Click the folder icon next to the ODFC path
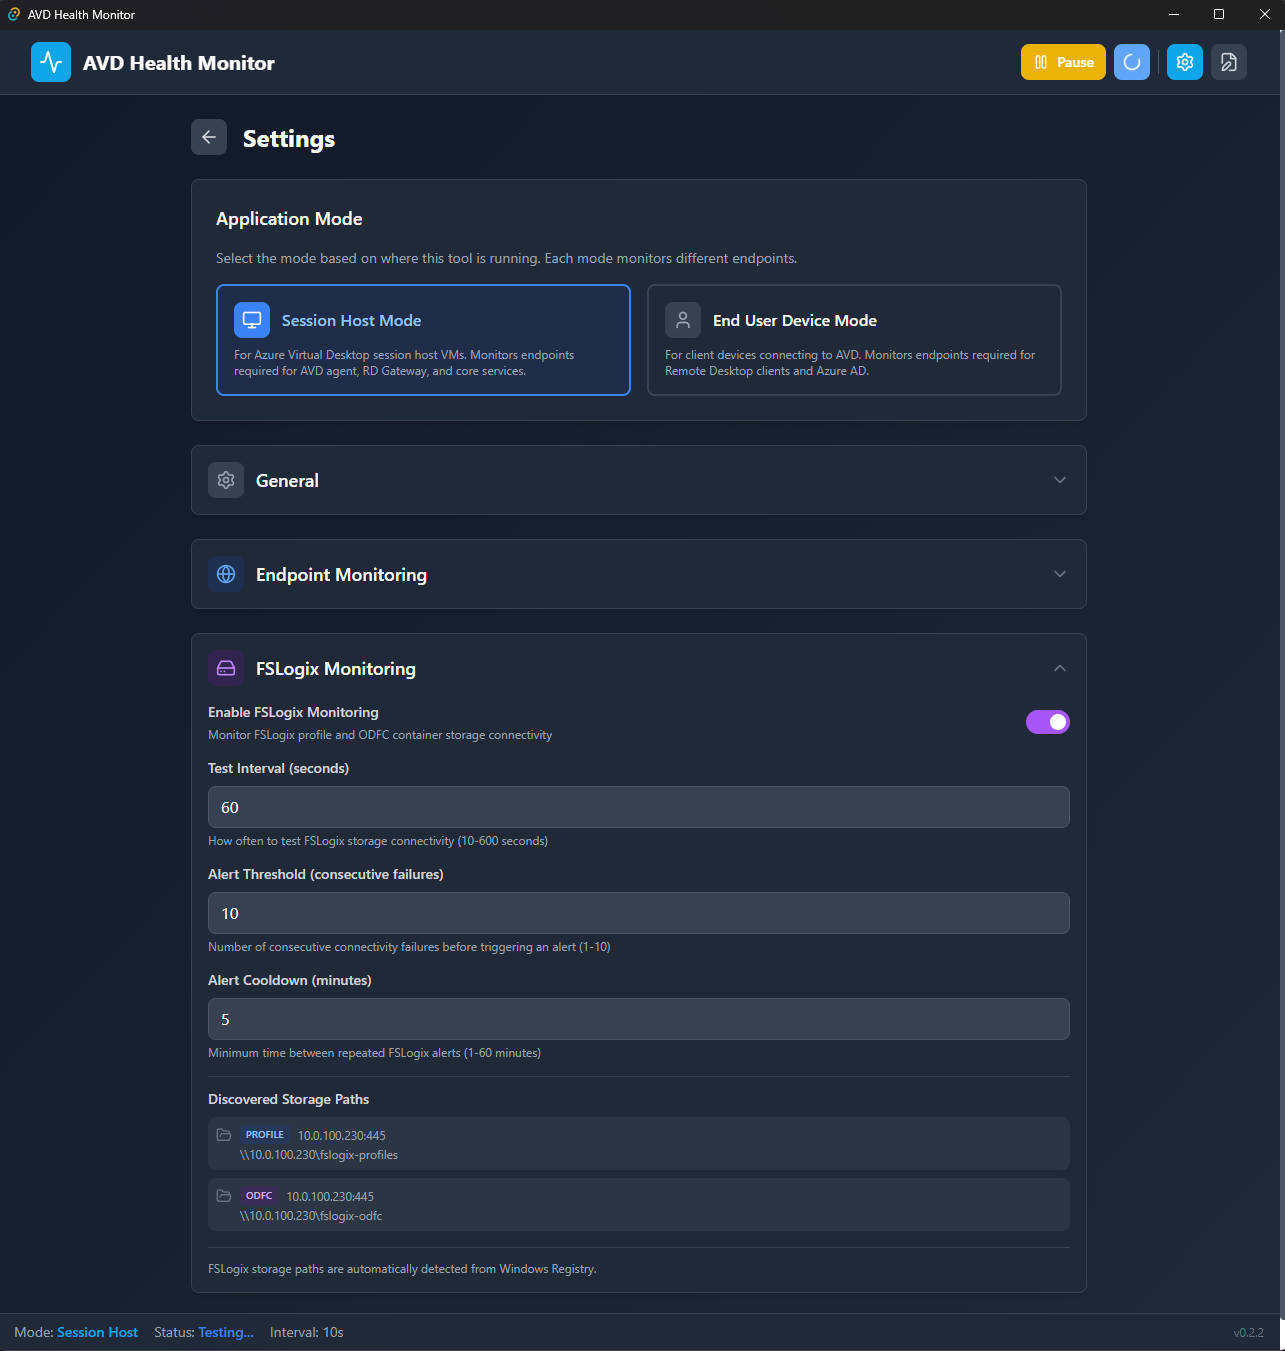Screen dimensions: 1285x1351 [x=224, y=1195]
